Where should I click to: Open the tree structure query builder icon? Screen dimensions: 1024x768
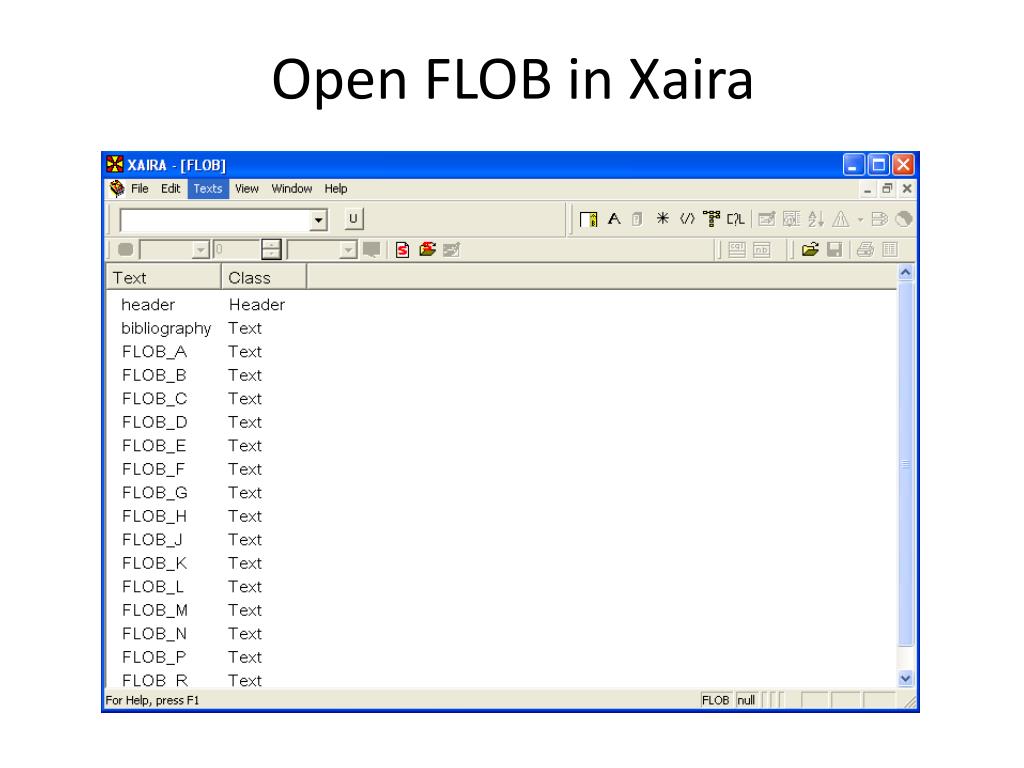(x=711, y=219)
